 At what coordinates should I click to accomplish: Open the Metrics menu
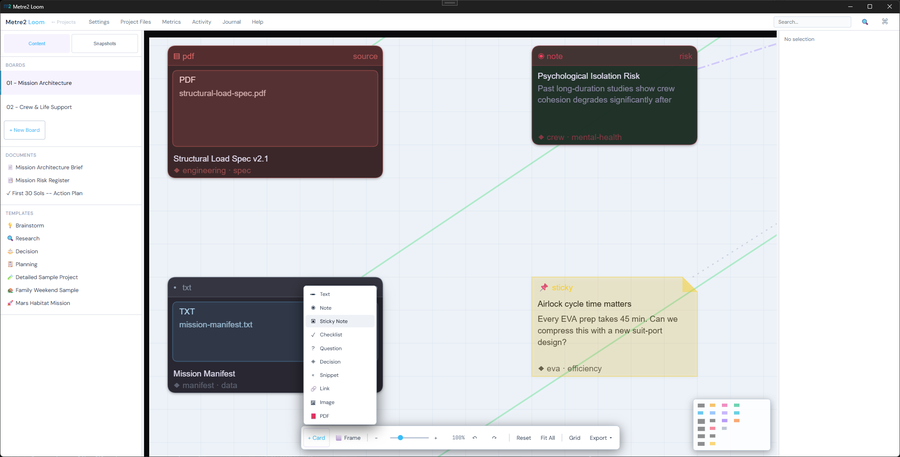pos(171,22)
